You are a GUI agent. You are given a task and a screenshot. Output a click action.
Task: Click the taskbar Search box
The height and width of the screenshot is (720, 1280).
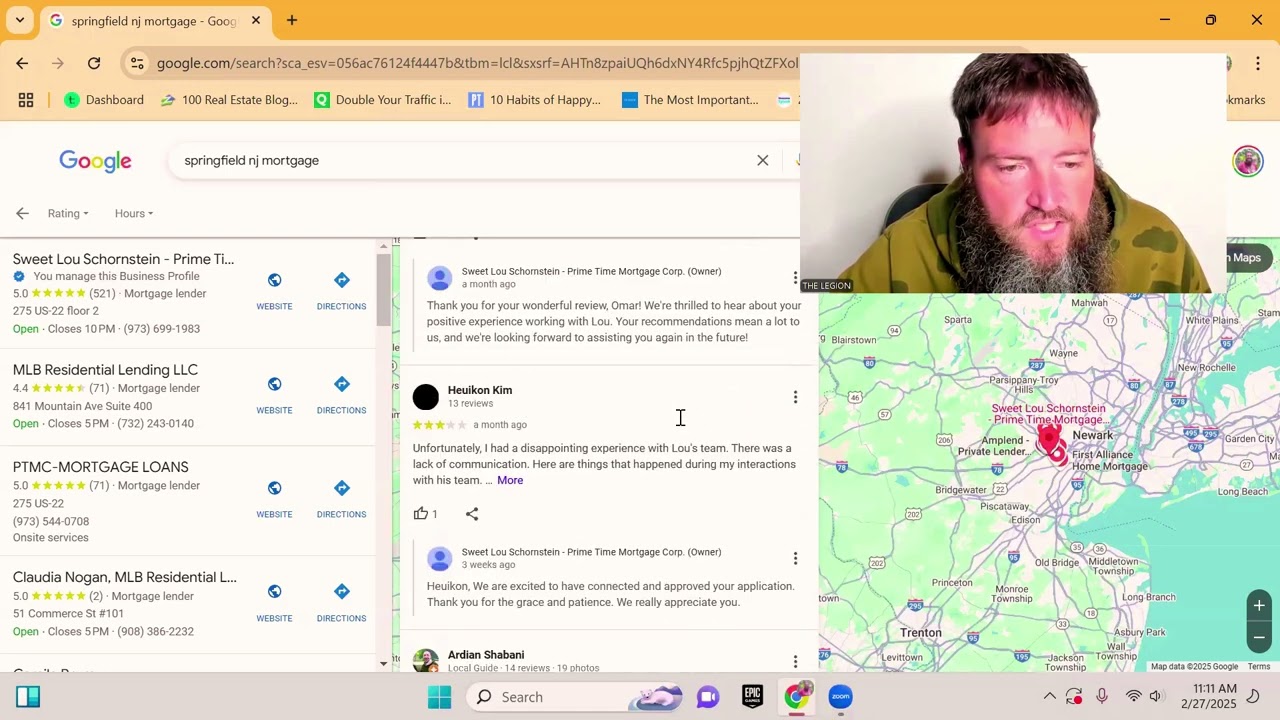pos(575,697)
